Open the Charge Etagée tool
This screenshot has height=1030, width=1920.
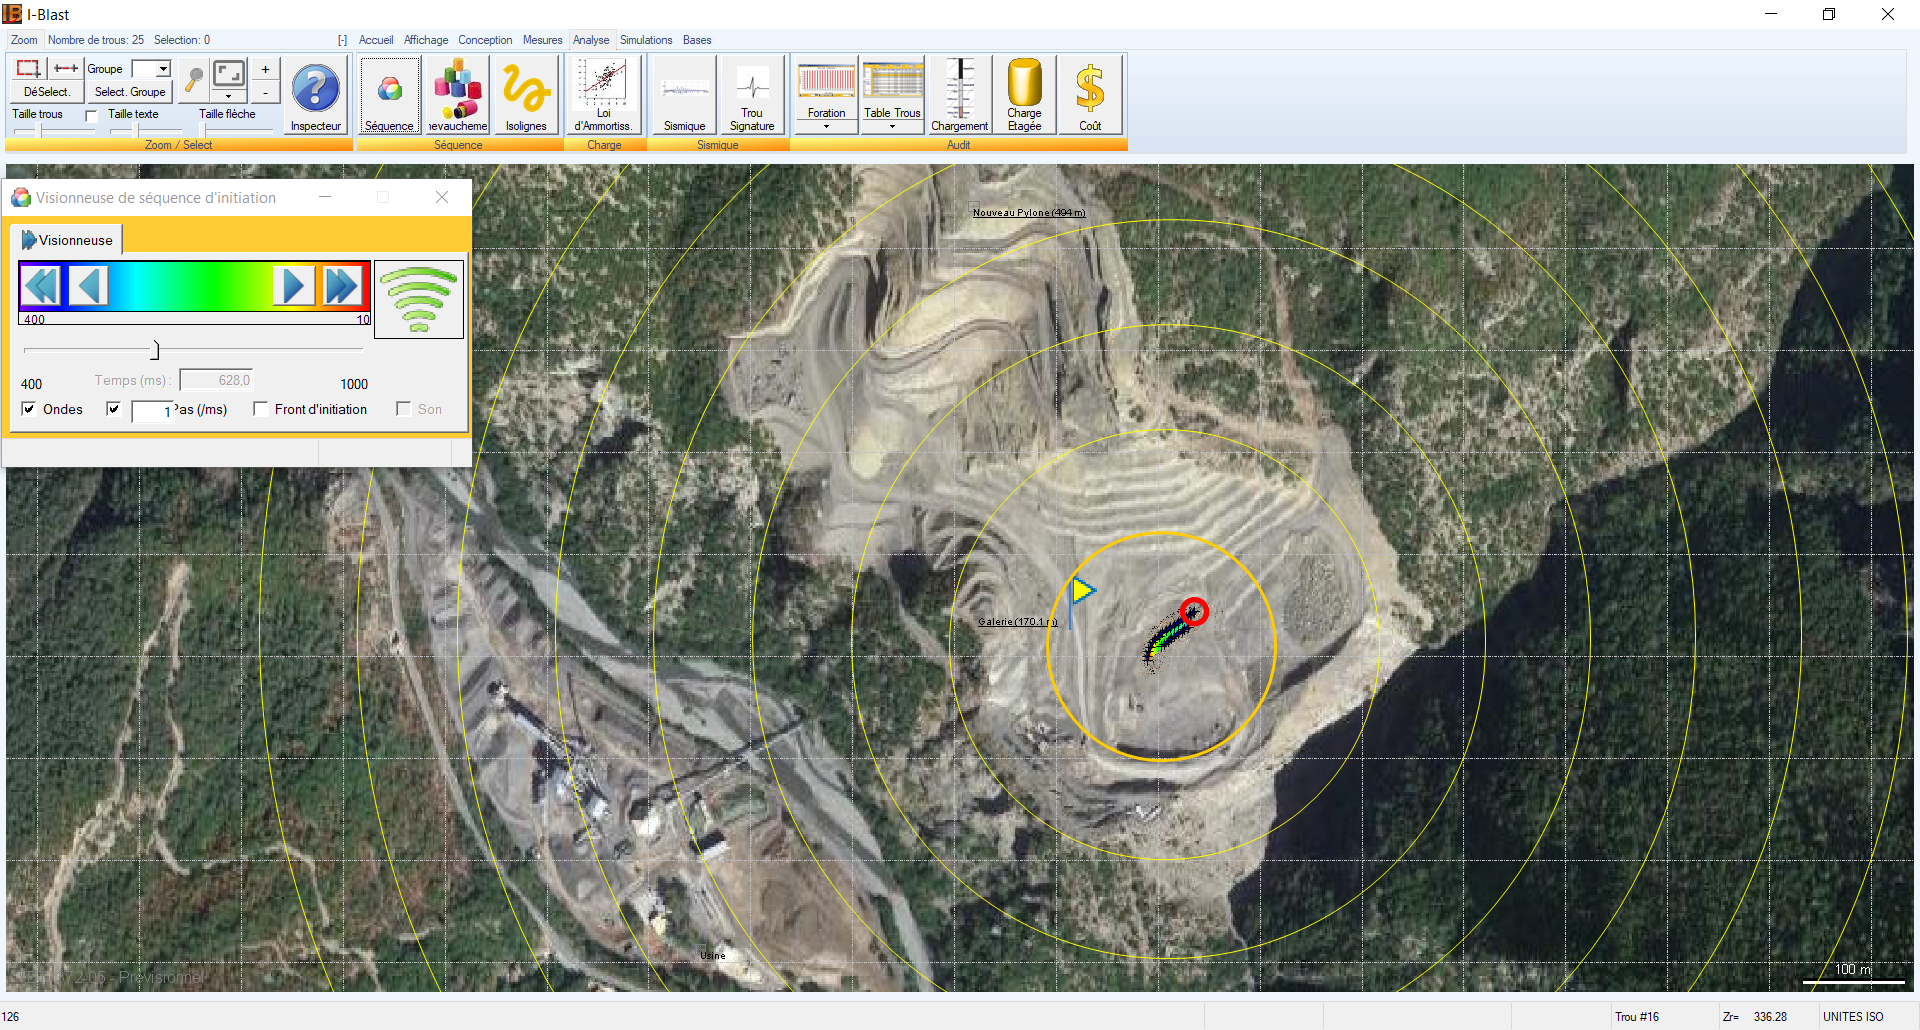tap(1024, 96)
